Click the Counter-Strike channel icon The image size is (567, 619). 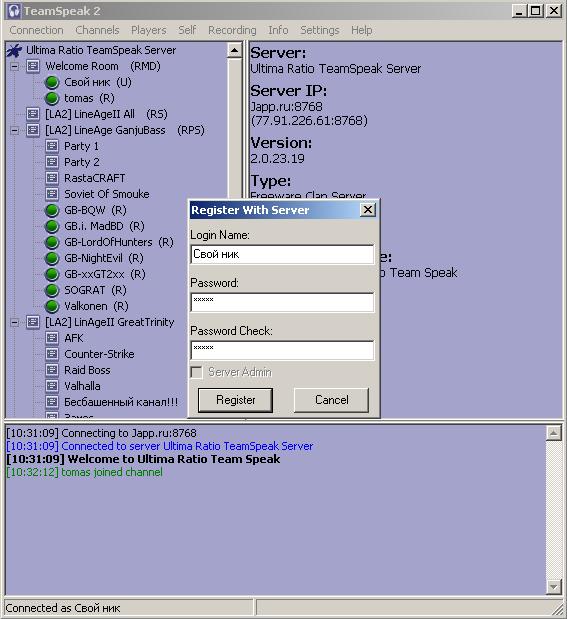pos(52,354)
